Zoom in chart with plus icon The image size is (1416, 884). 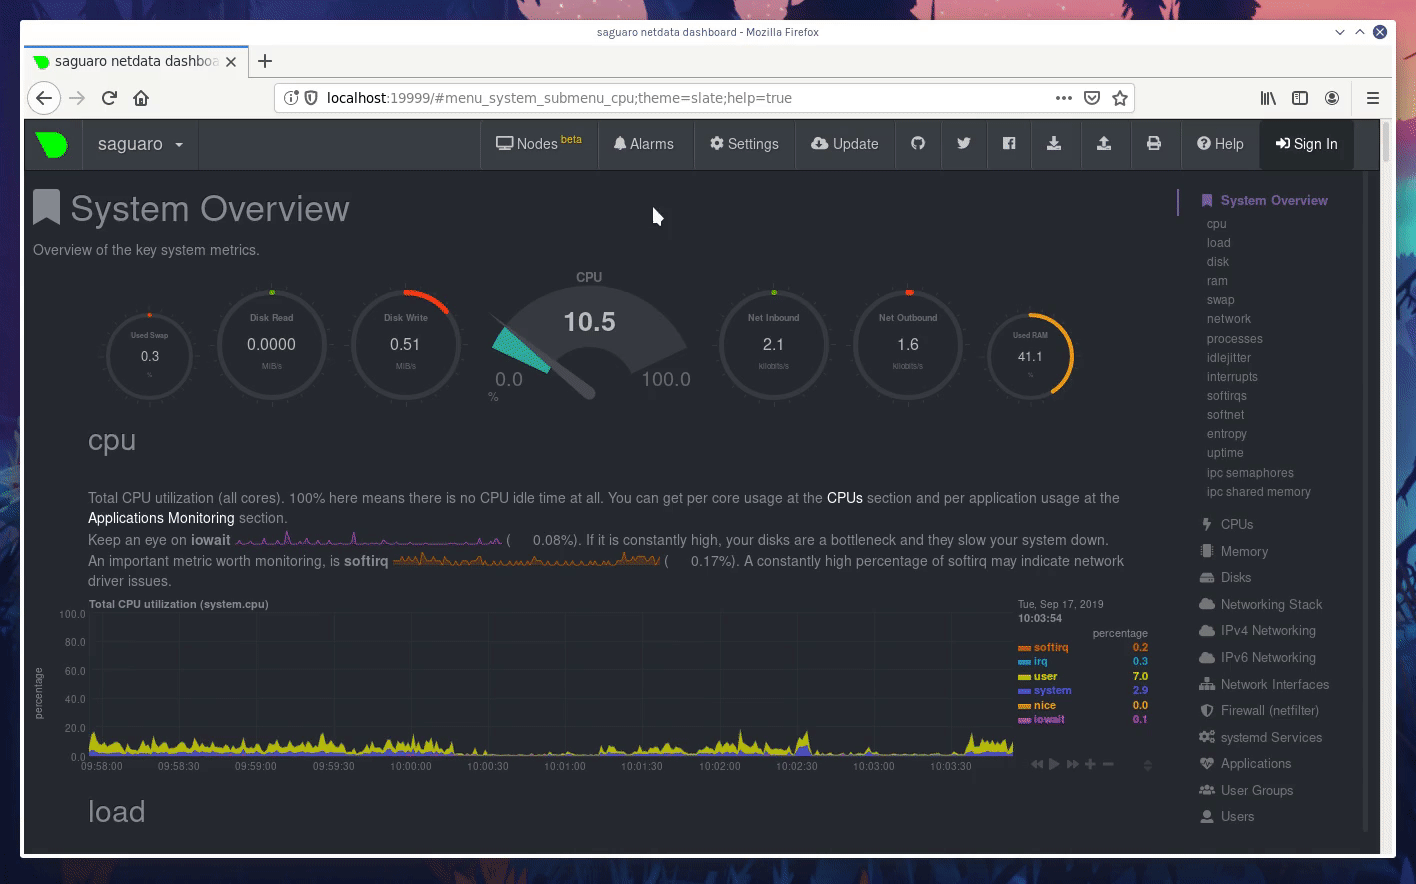click(1090, 764)
